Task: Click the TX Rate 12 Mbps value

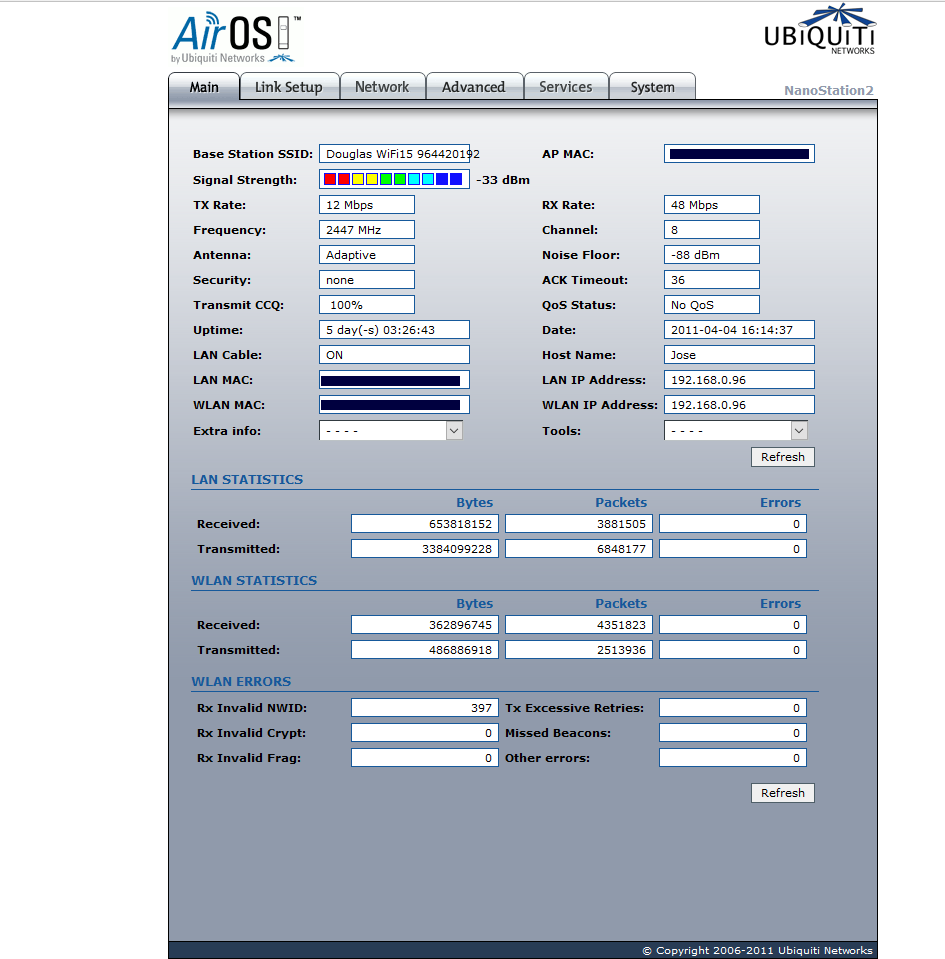Action: [366, 205]
